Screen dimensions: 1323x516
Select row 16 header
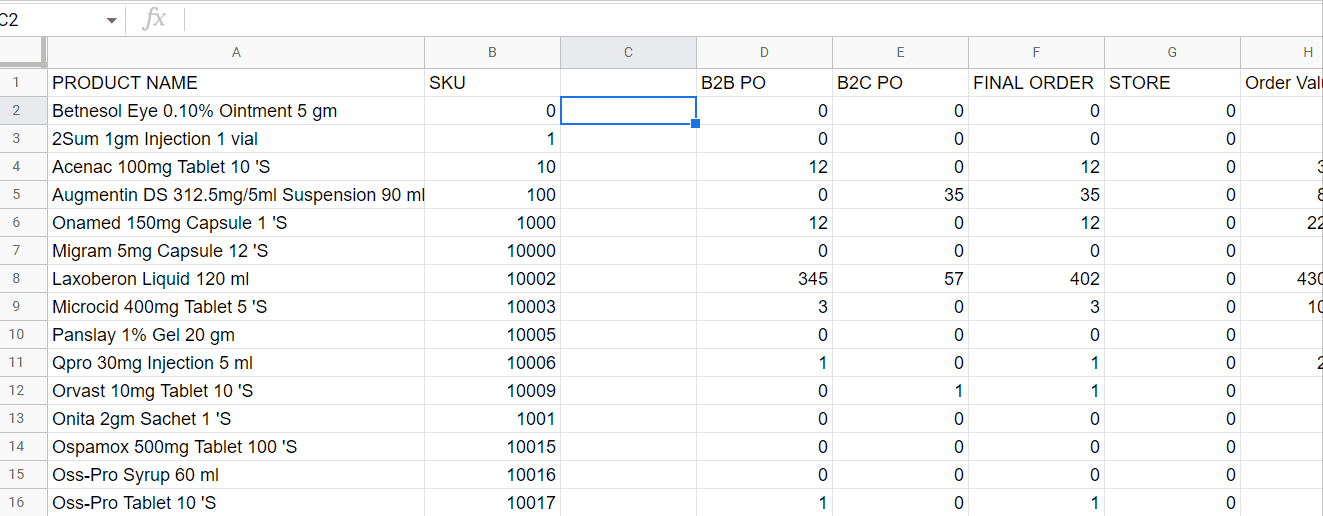pos(23,503)
